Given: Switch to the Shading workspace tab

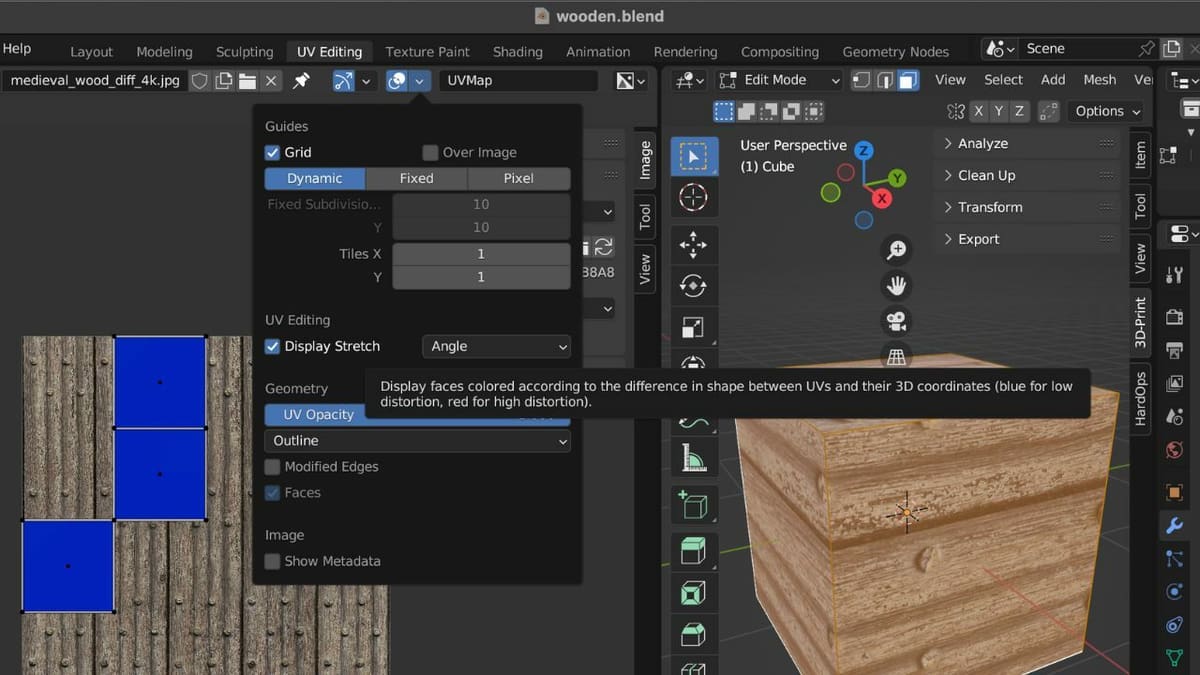Looking at the screenshot, I should coord(518,52).
